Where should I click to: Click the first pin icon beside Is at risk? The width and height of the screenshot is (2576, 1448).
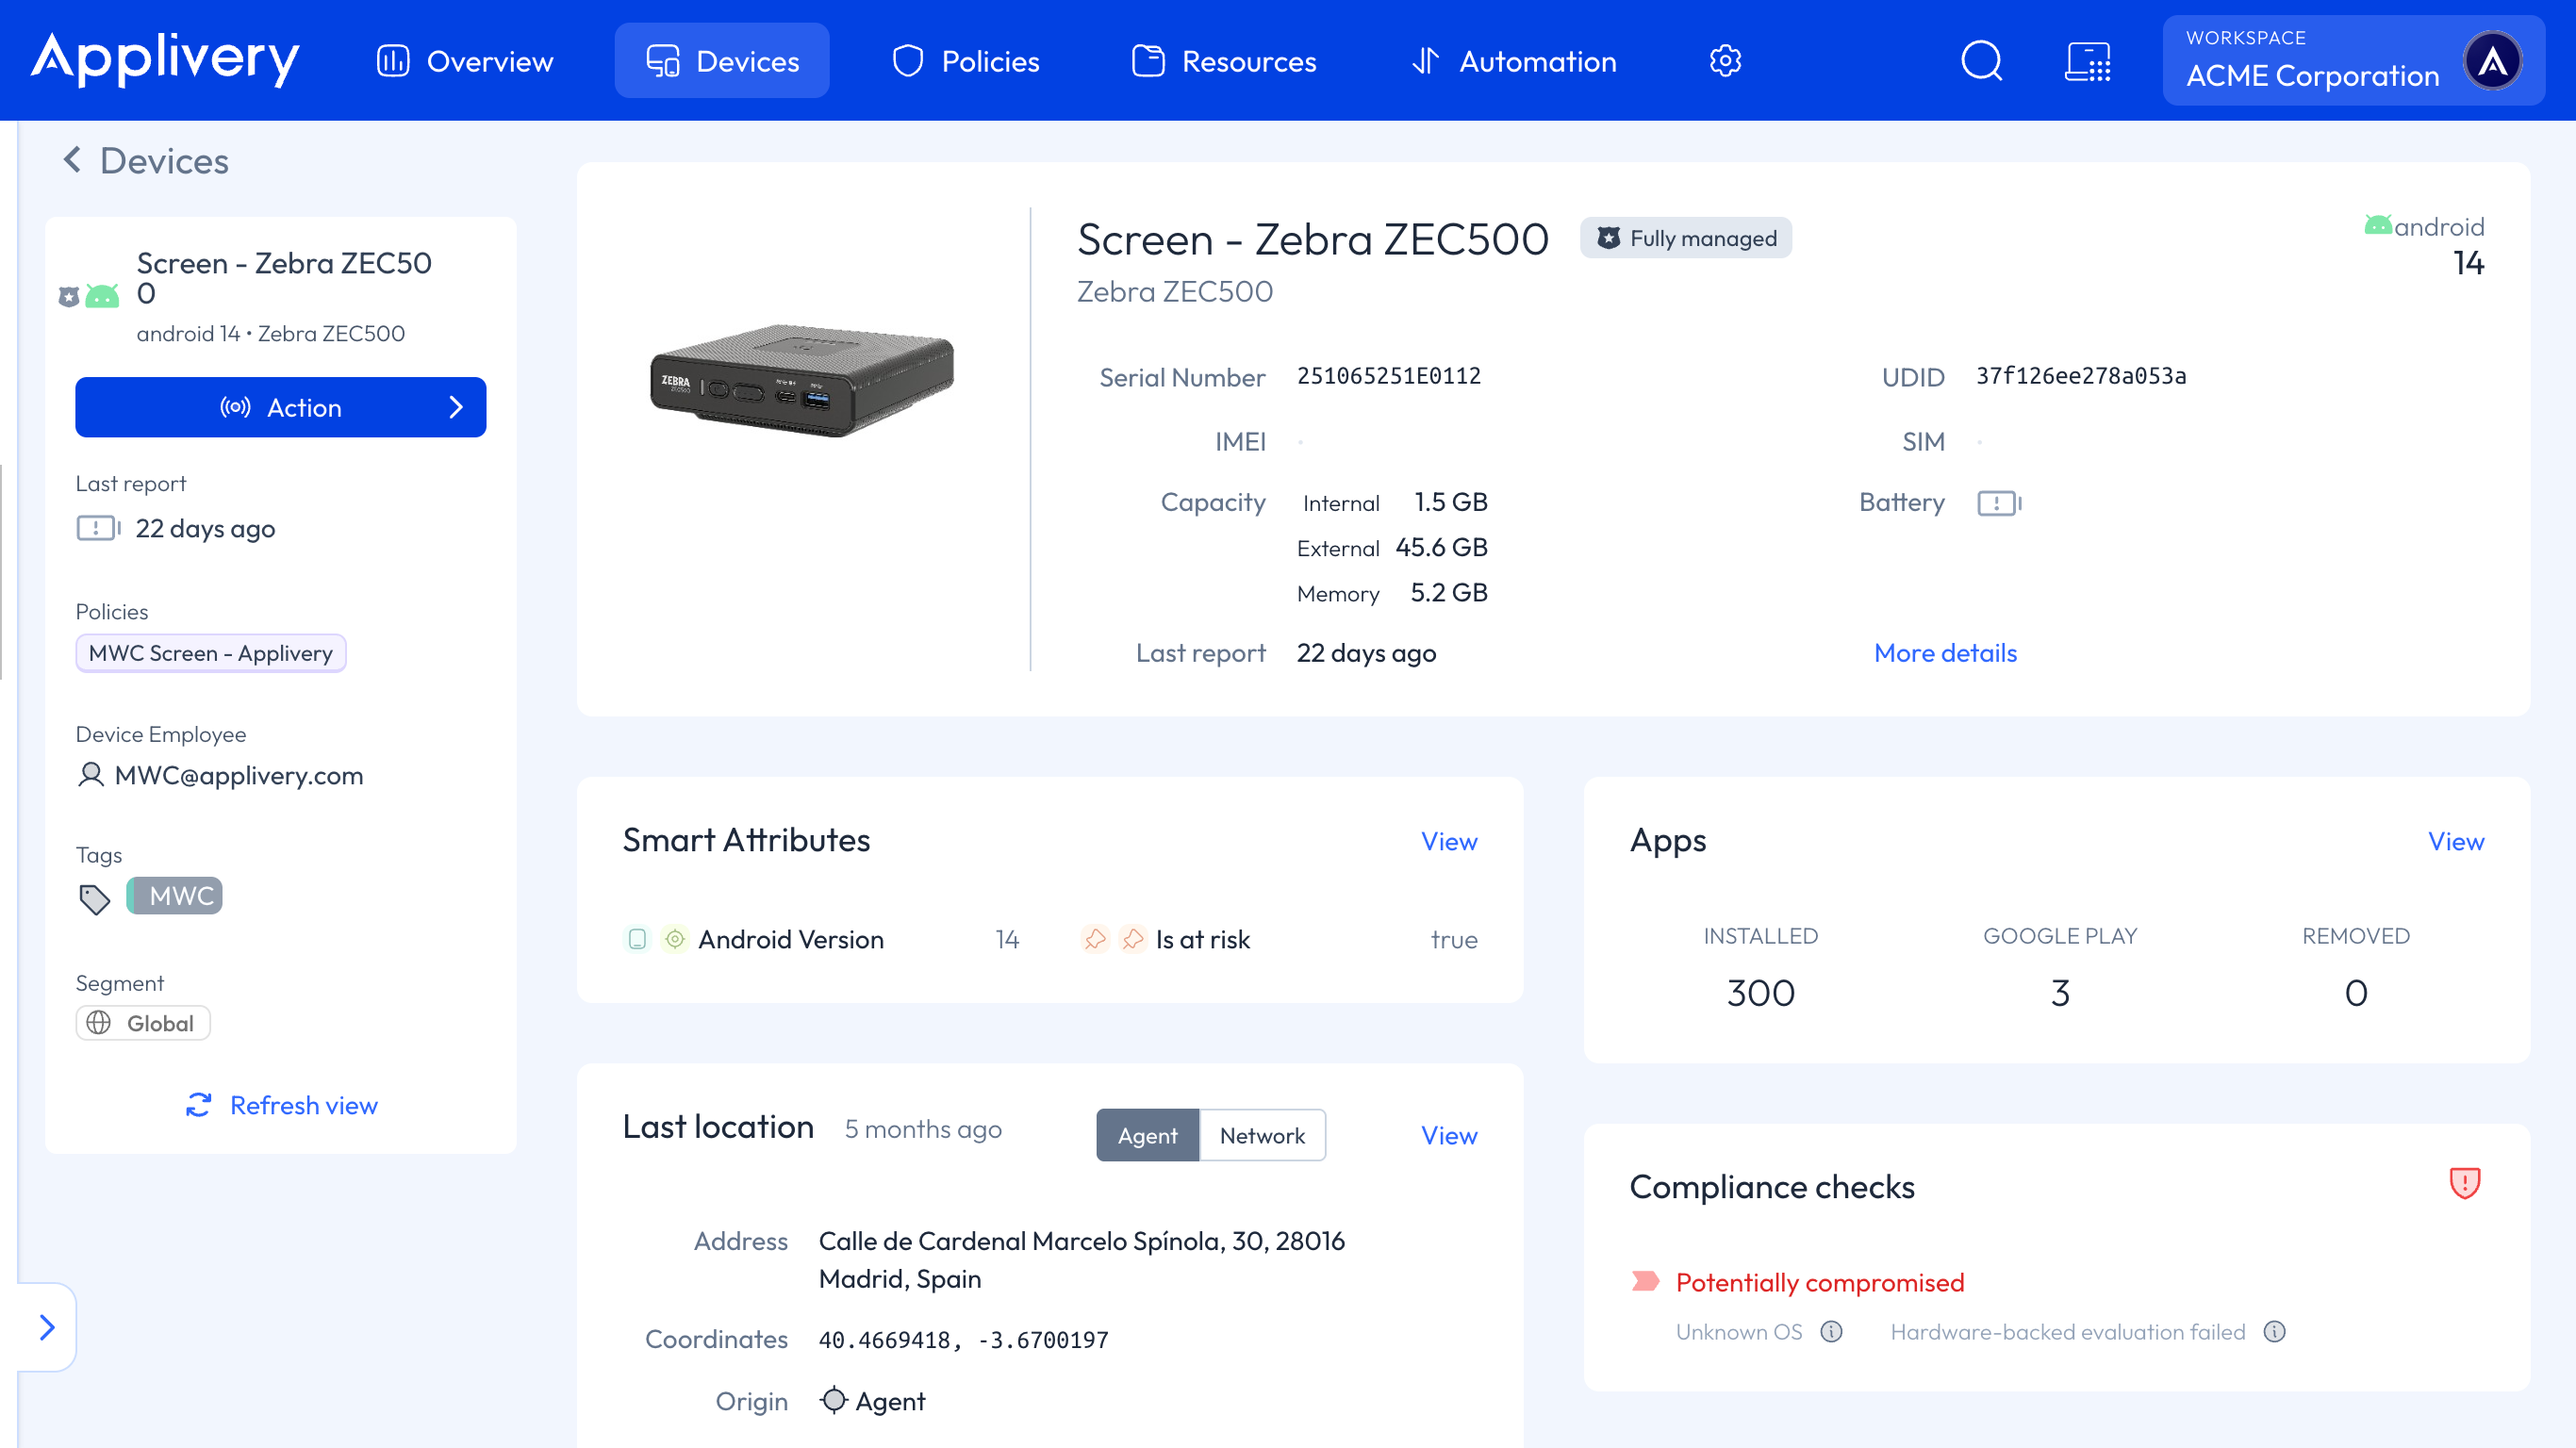click(x=1096, y=939)
